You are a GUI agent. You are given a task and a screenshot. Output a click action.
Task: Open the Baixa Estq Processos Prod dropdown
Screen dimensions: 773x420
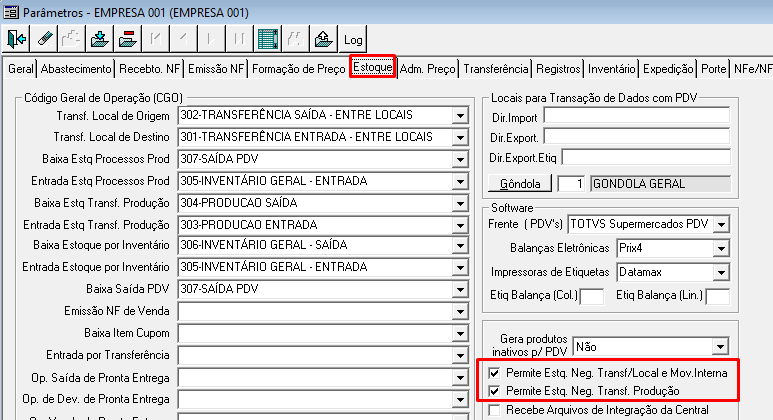460,160
